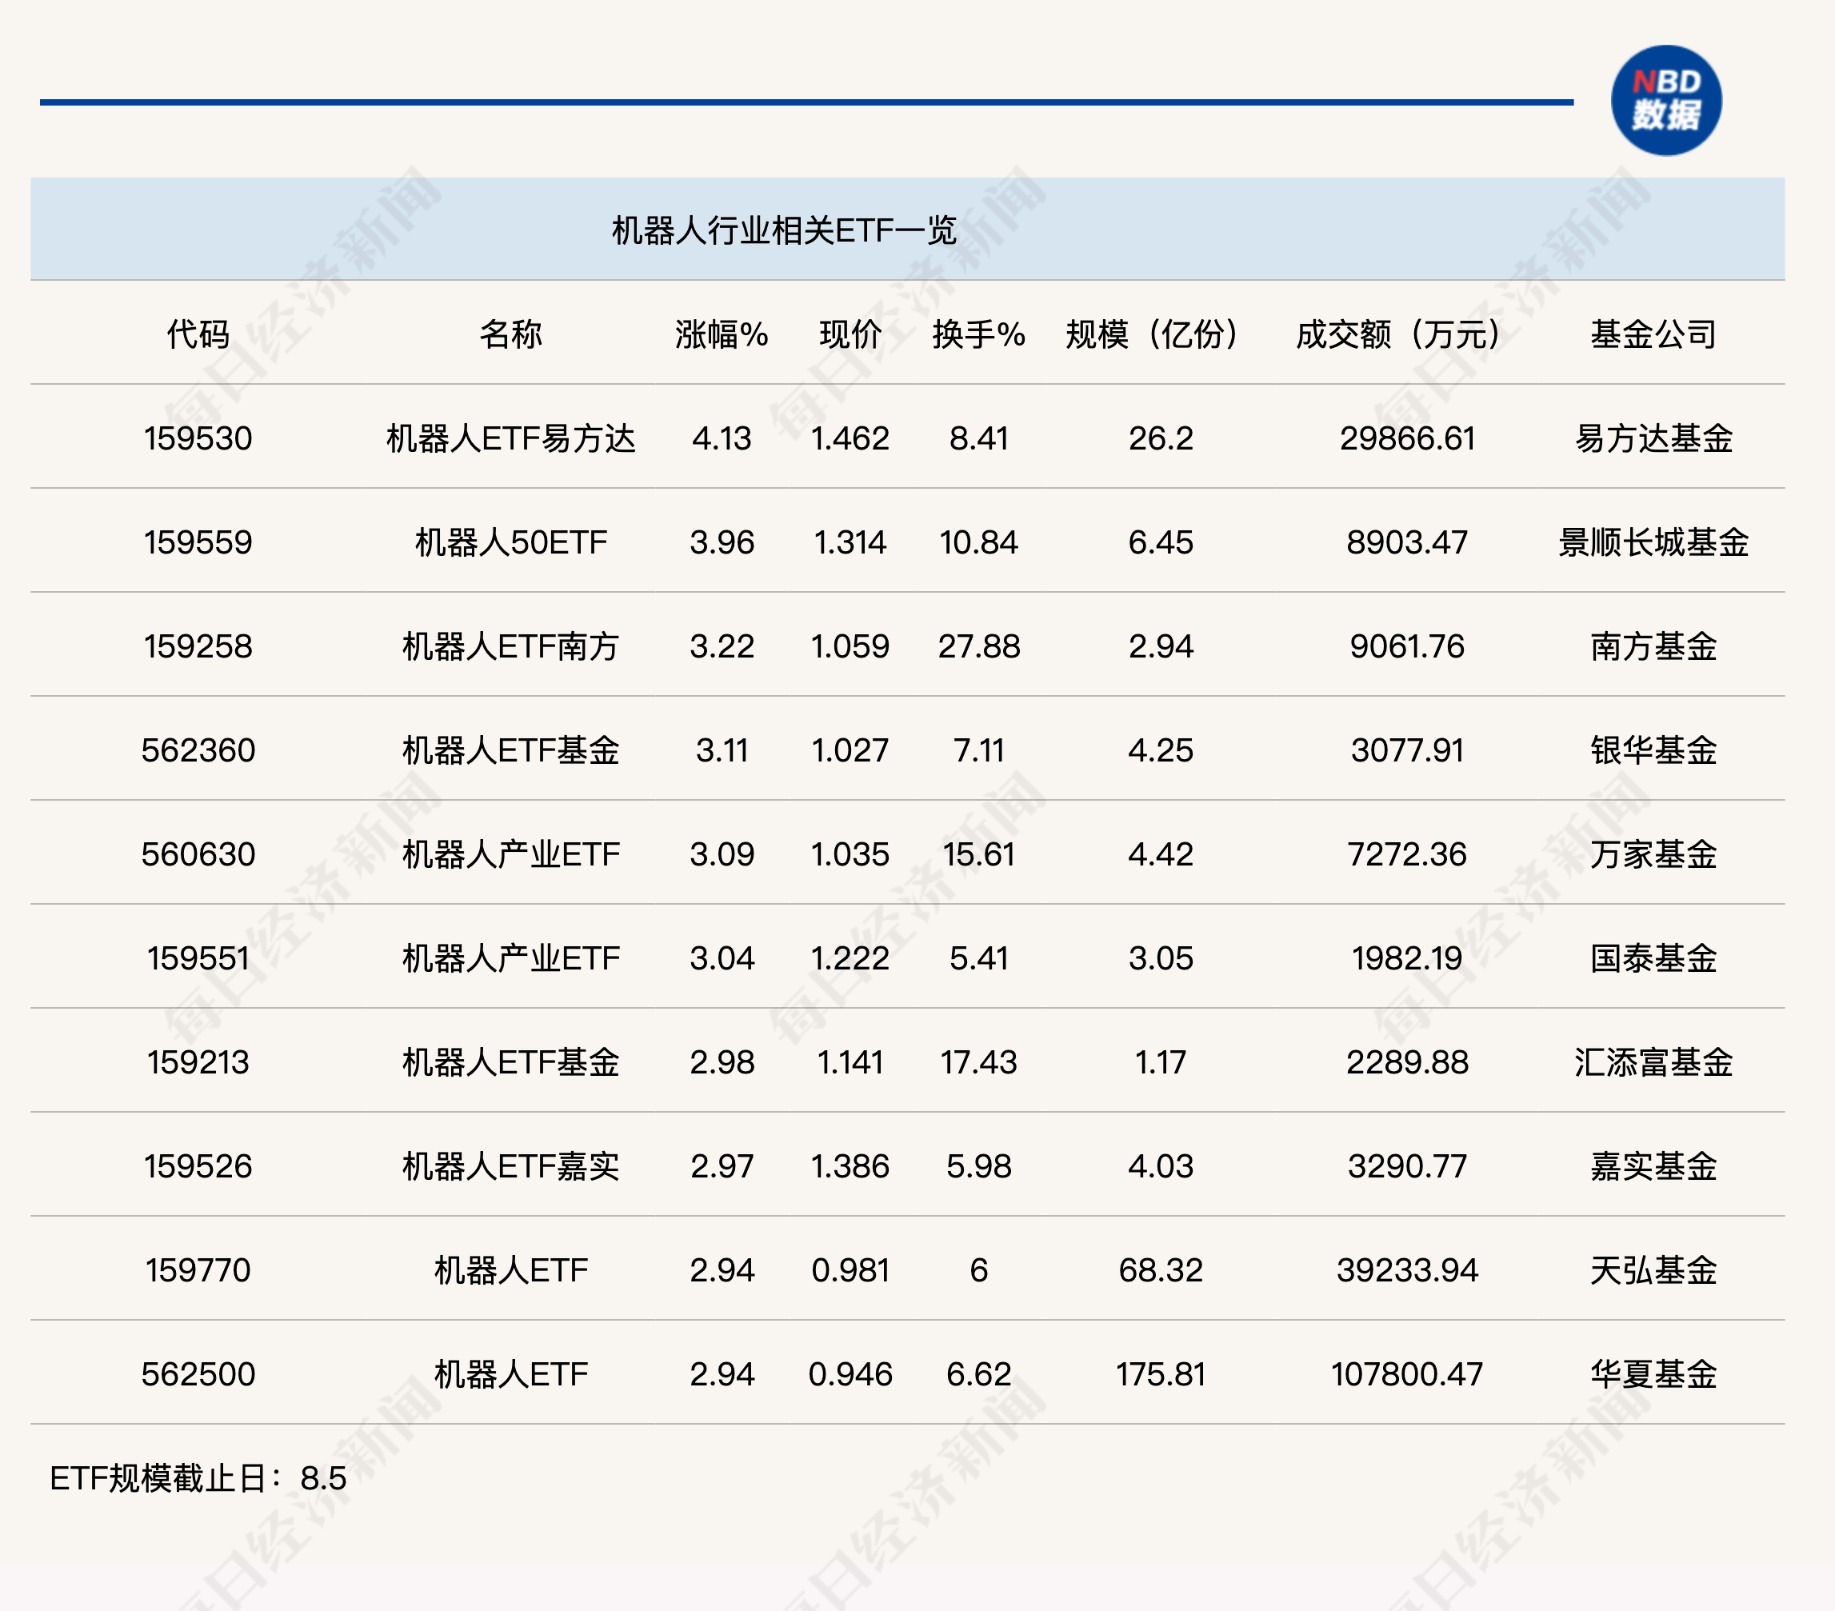Select code 159258
The height and width of the screenshot is (1611, 1835).
198,646
